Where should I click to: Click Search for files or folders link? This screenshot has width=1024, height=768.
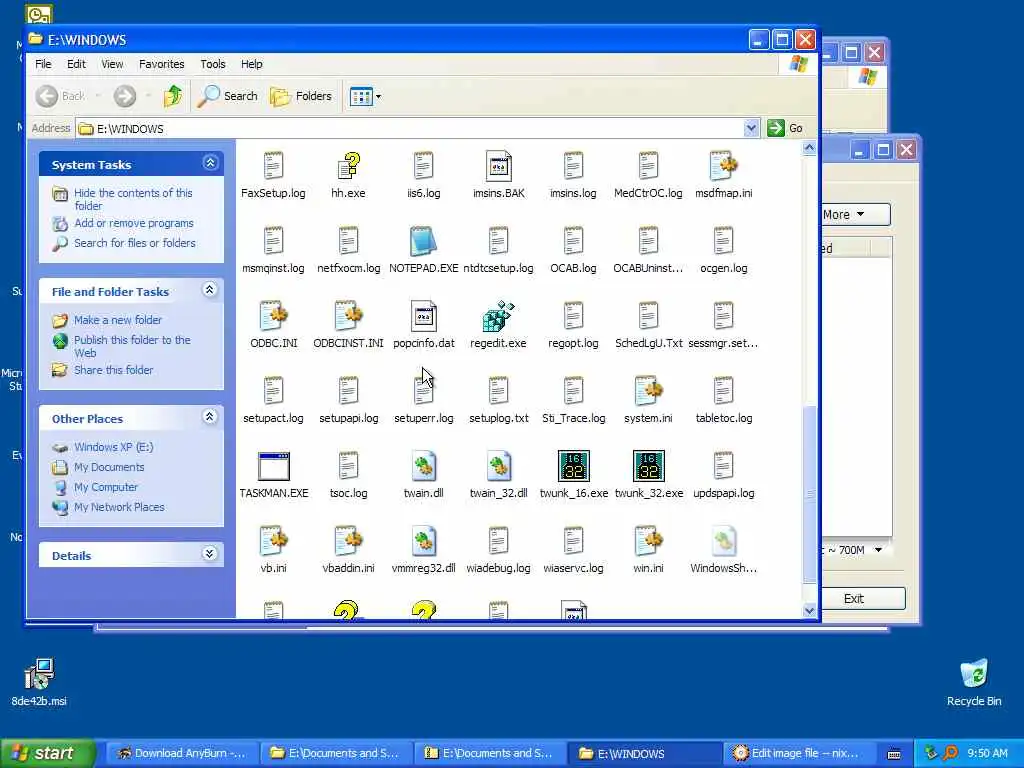coord(135,243)
